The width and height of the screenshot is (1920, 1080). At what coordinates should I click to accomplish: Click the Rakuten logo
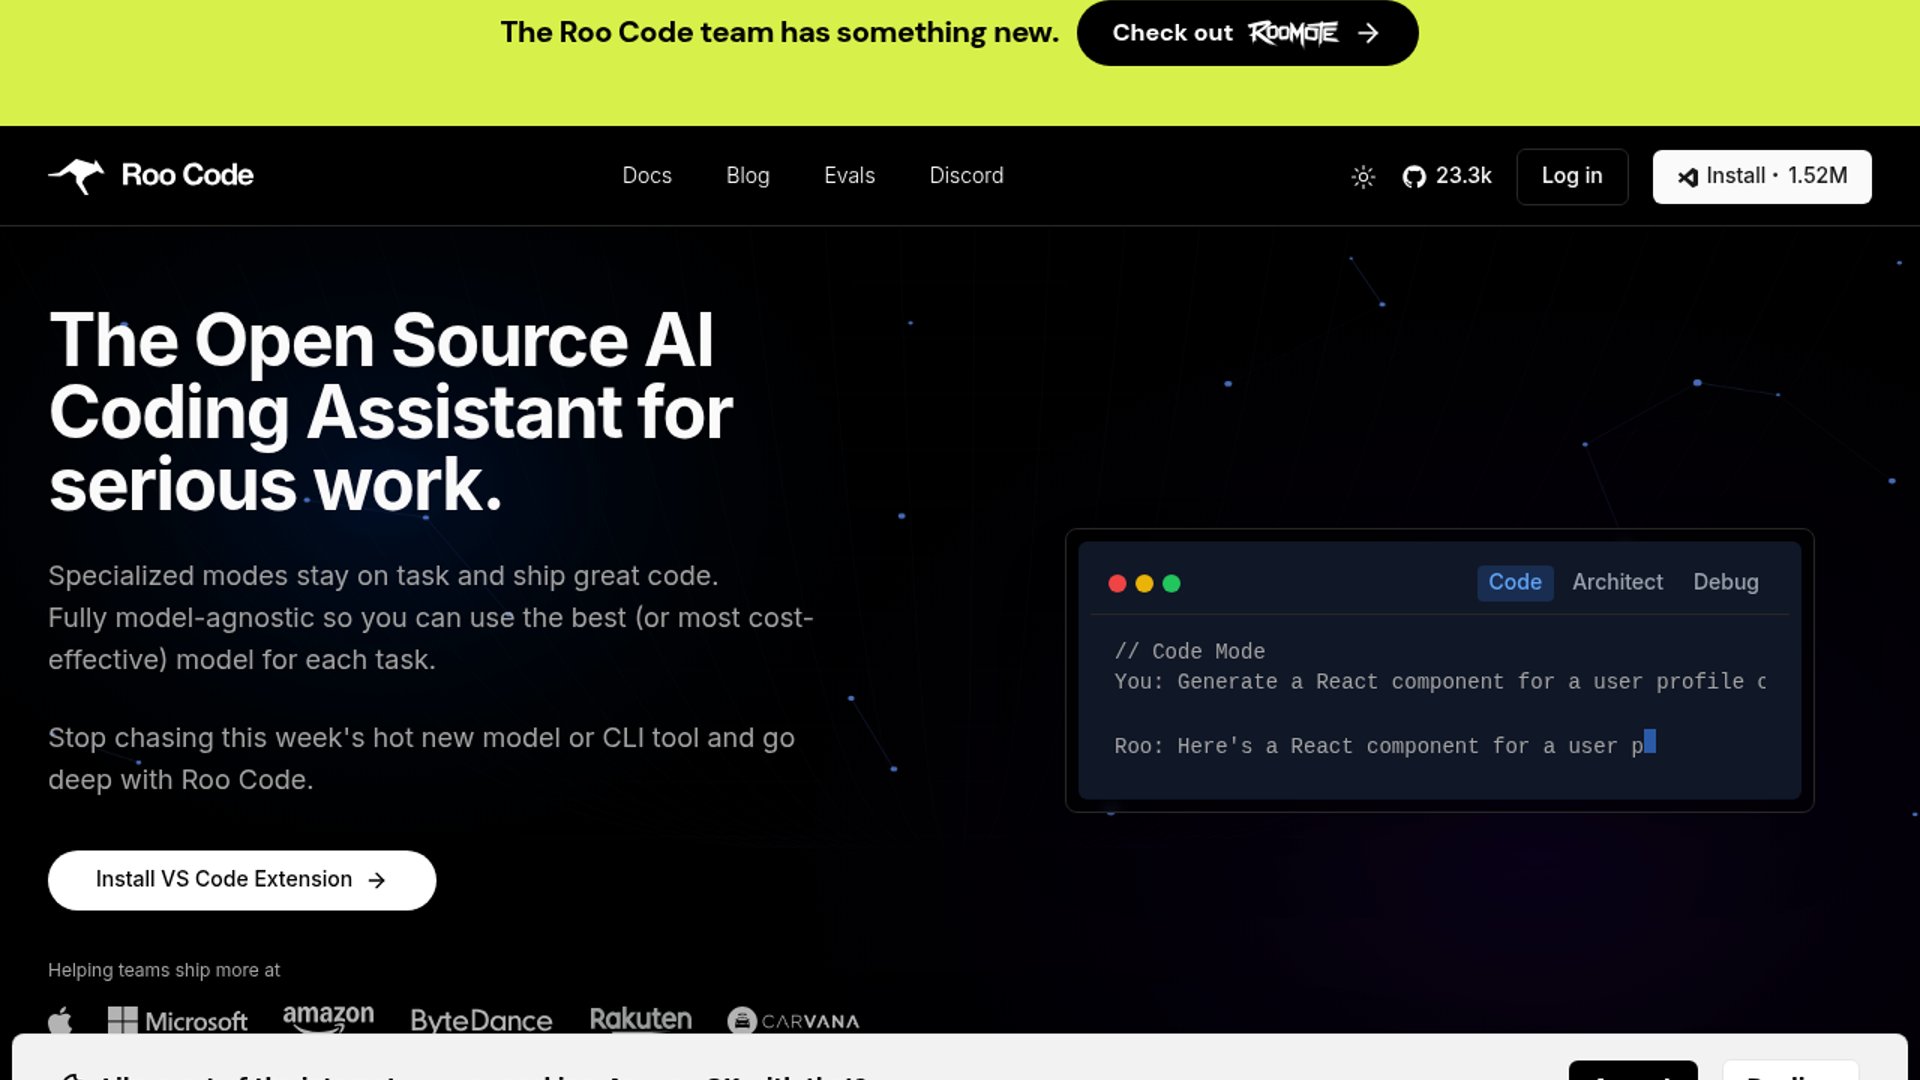(x=640, y=1019)
